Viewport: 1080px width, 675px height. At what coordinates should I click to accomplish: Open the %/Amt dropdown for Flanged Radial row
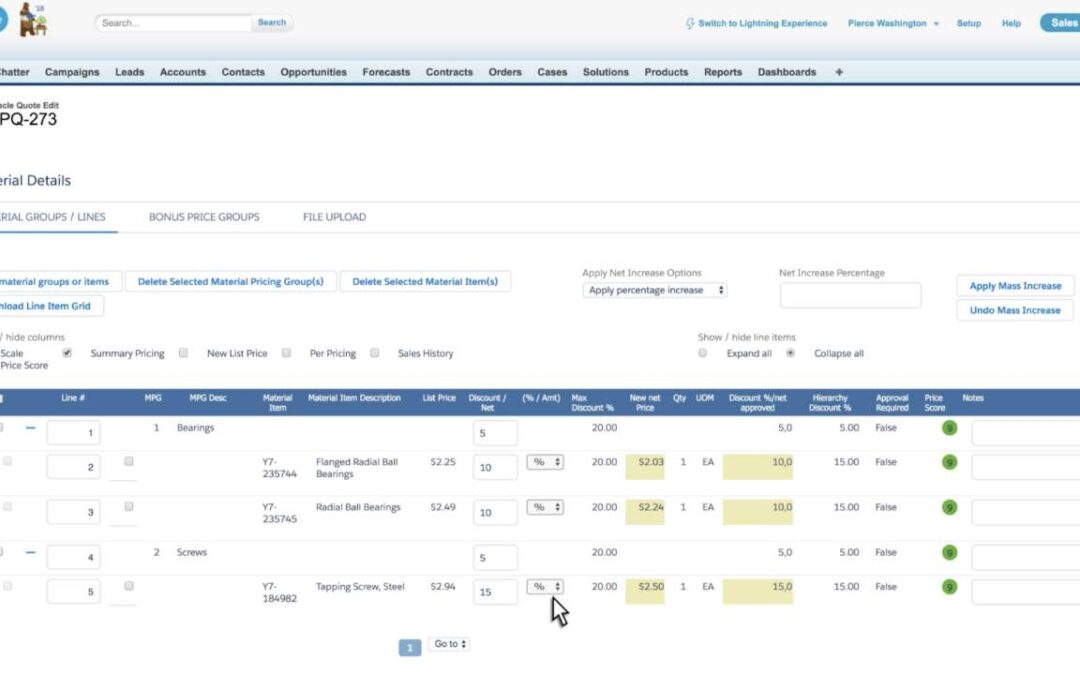[x=545, y=462]
